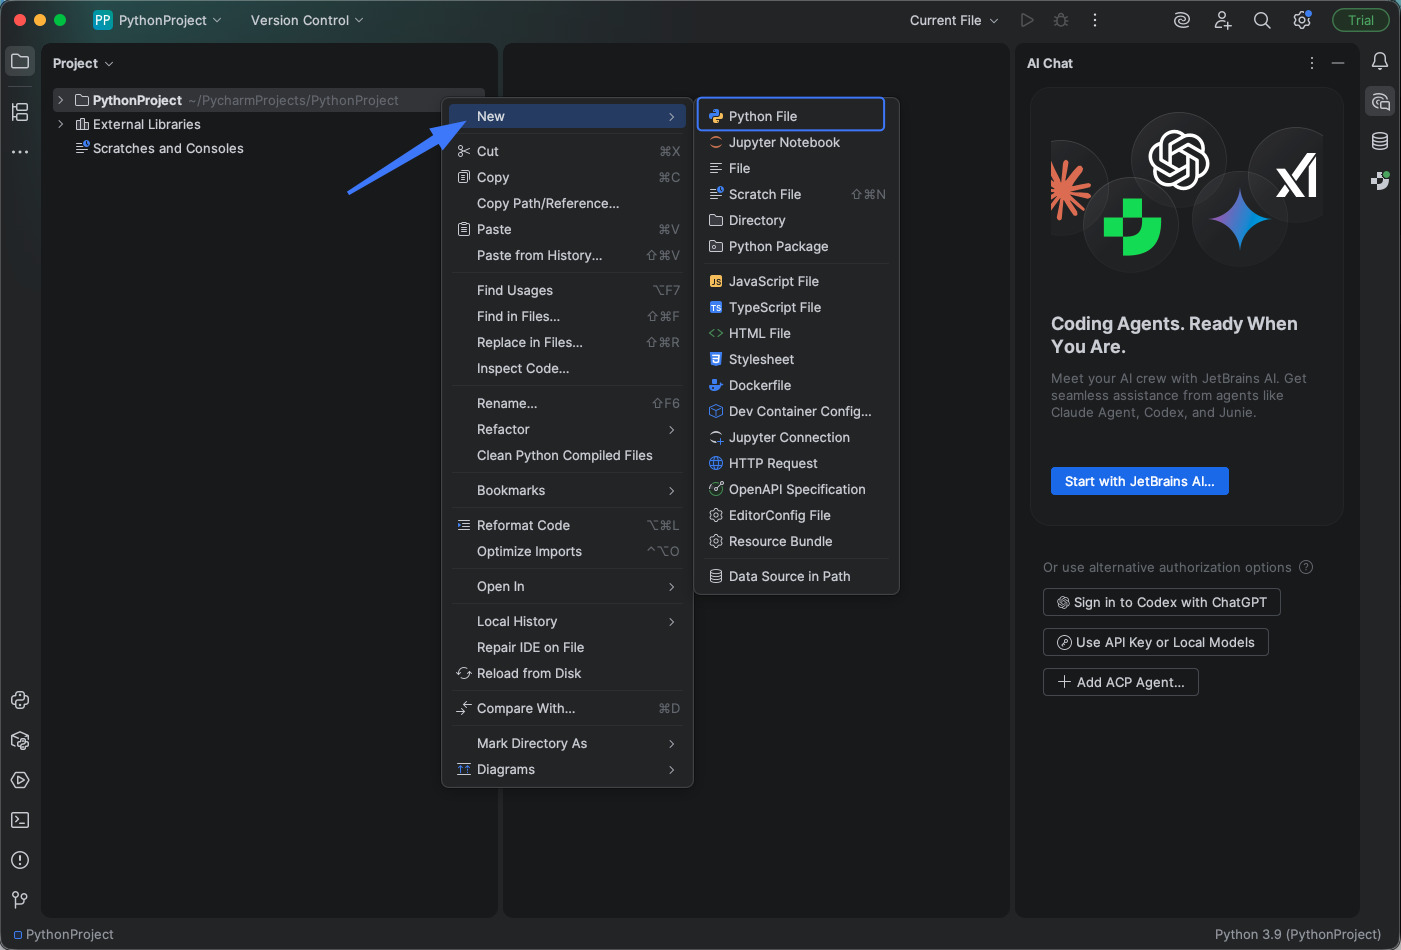Screen dimensions: 1401x950
Task: Open the Database tool window
Action: (x=1380, y=141)
